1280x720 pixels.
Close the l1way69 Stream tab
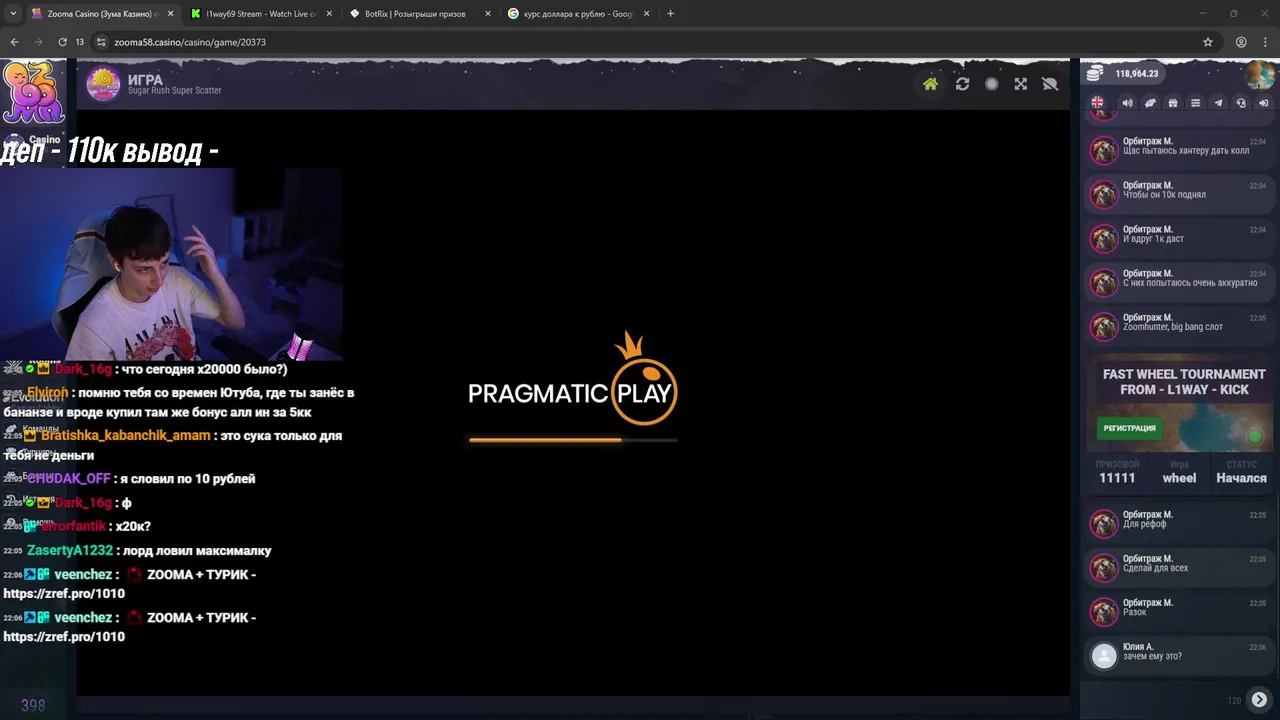[329, 14]
